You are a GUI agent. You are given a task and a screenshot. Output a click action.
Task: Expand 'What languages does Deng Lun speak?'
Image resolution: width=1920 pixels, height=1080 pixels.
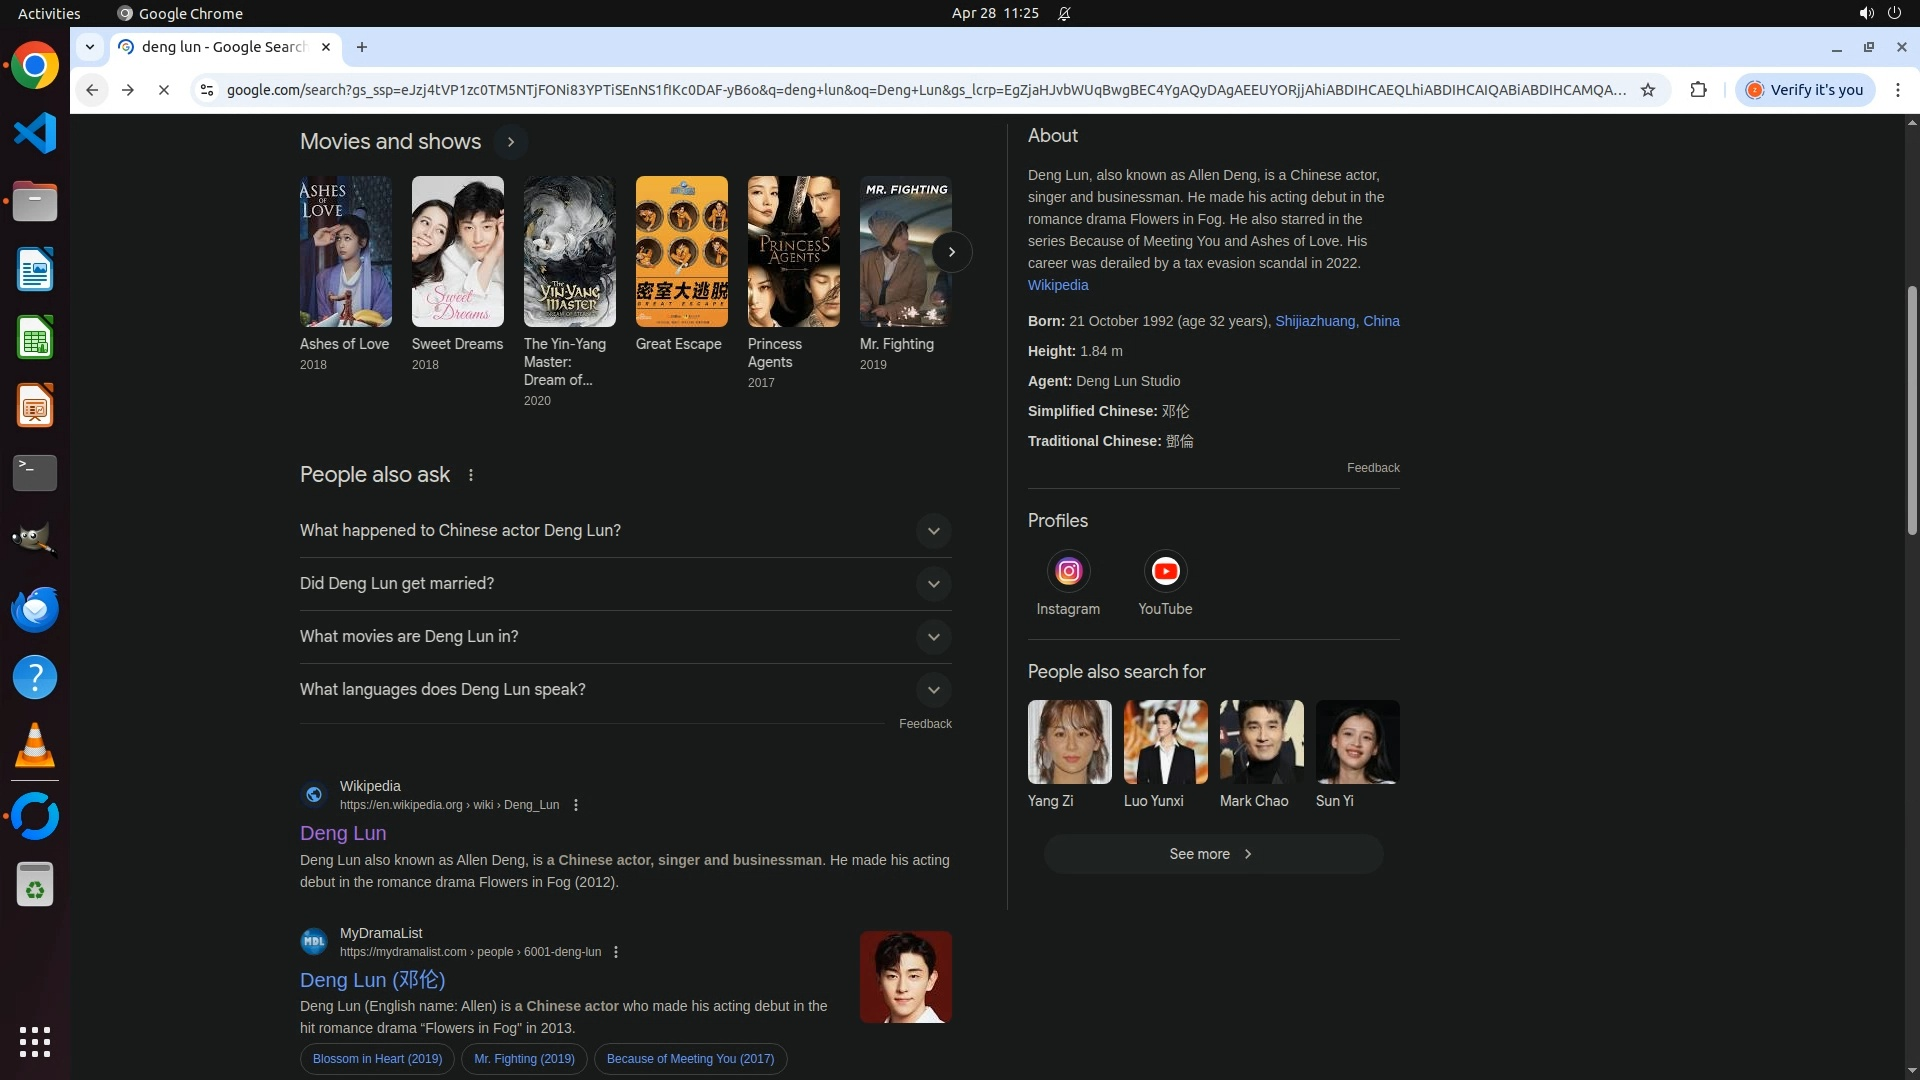(x=933, y=690)
